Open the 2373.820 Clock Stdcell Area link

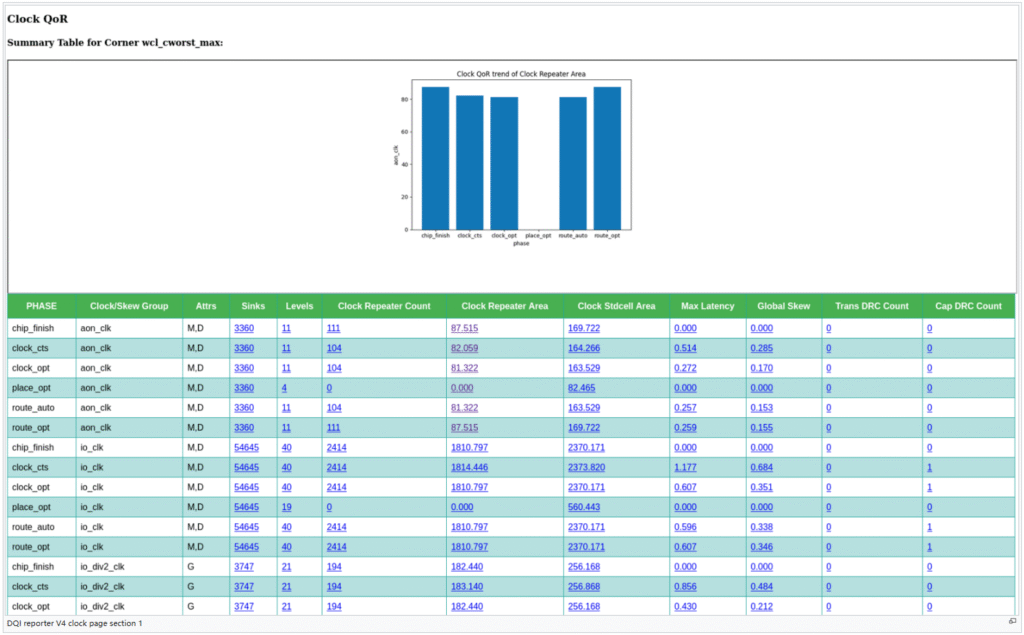click(586, 467)
